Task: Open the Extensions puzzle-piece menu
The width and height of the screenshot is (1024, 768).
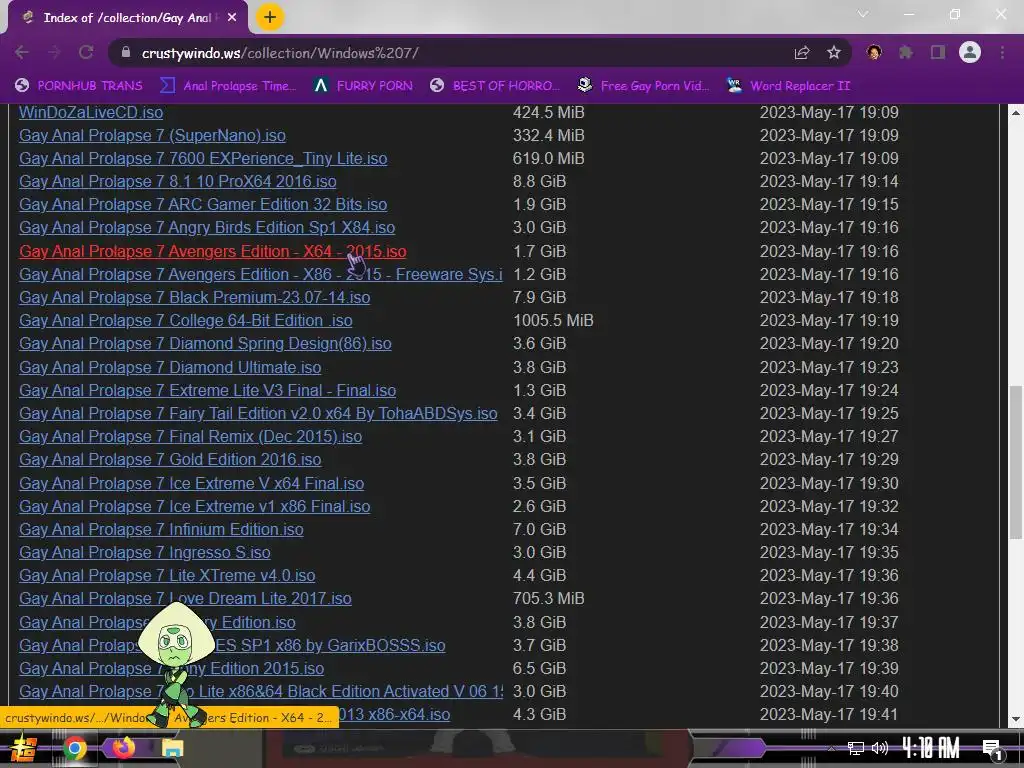Action: click(906, 52)
